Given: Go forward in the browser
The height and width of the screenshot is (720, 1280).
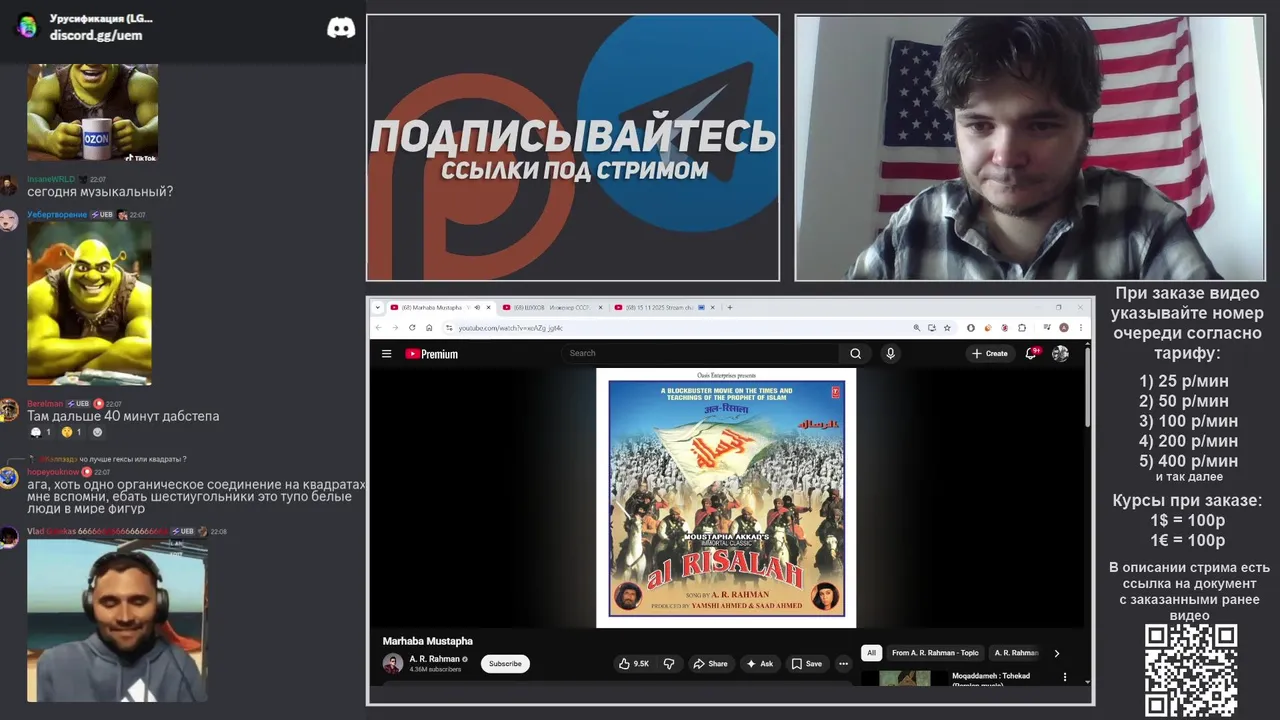Looking at the screenshot, I should tap(395, 328).
